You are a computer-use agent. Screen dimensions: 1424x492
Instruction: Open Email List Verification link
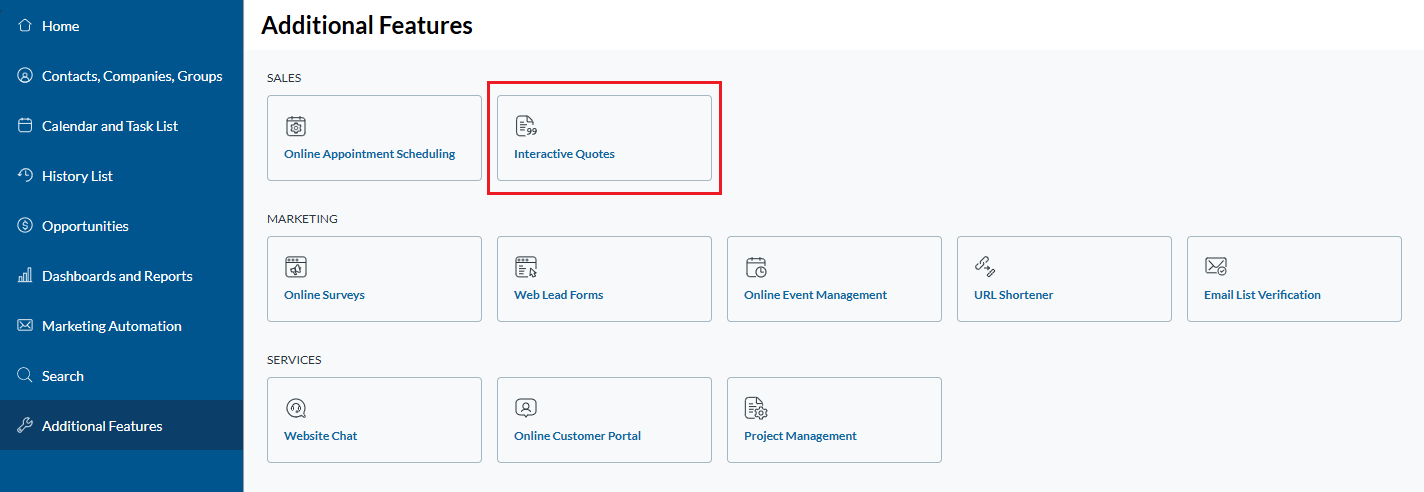point(1262,295)
